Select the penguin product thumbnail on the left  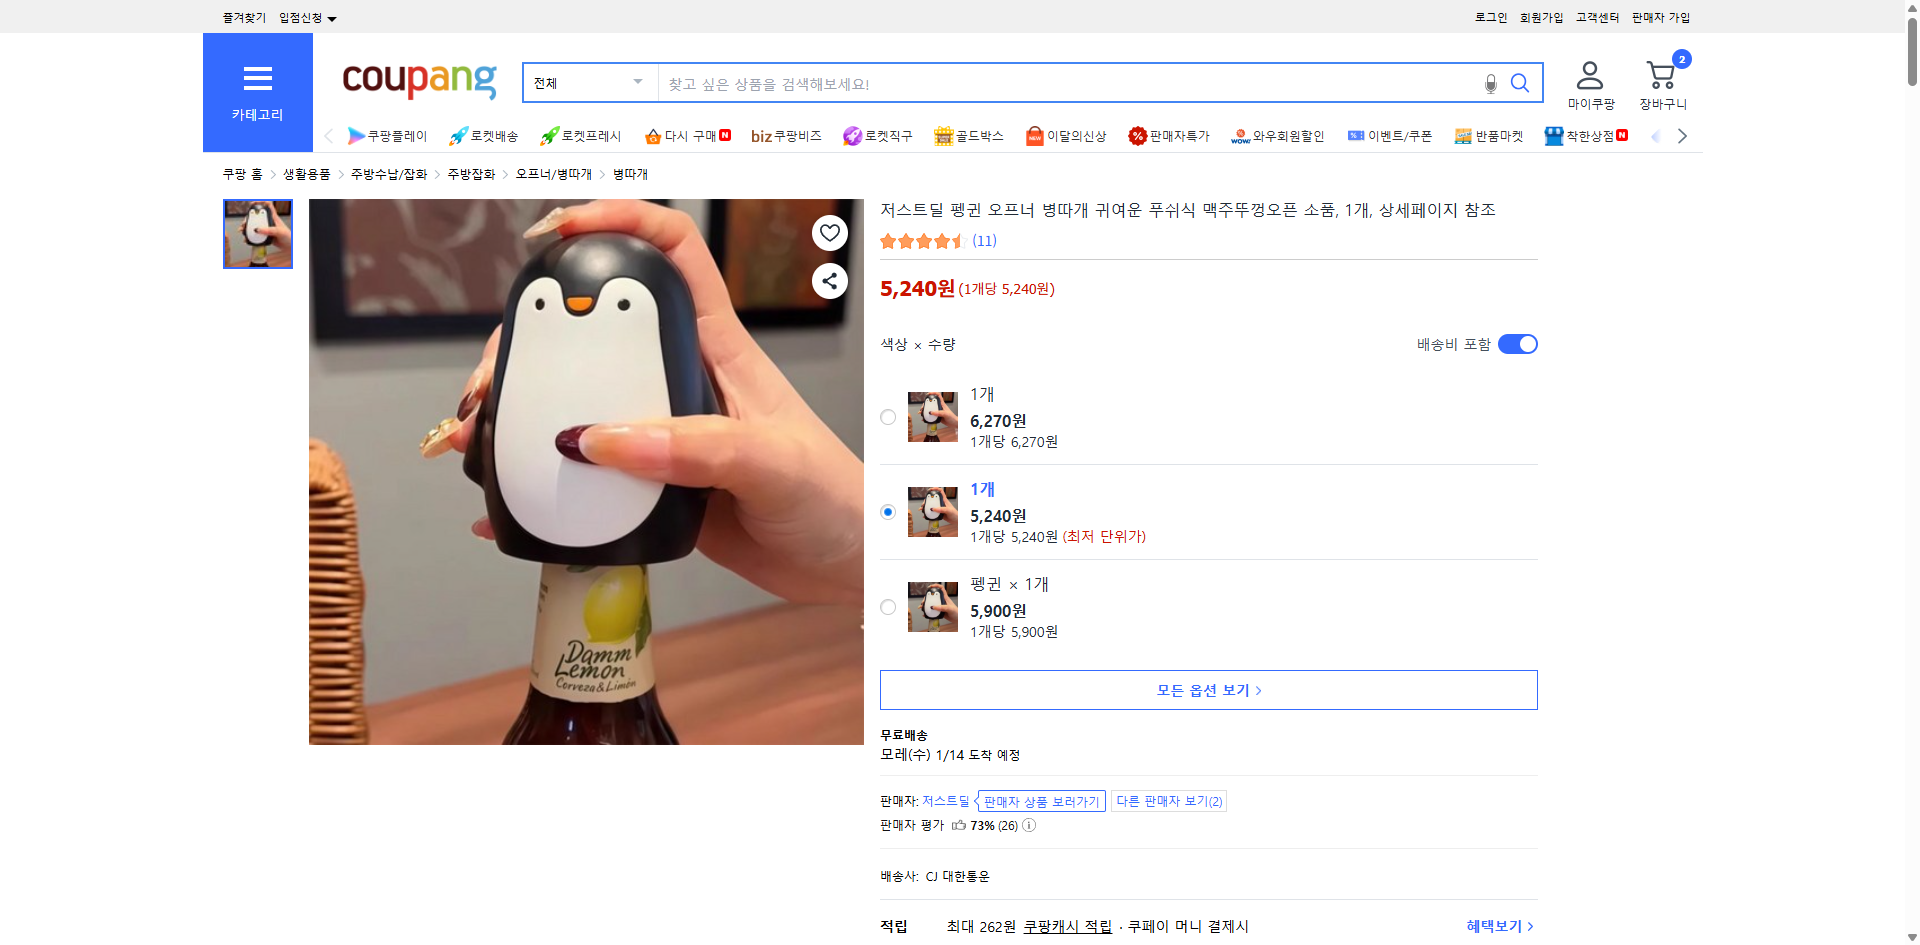(x=257, y=234)
